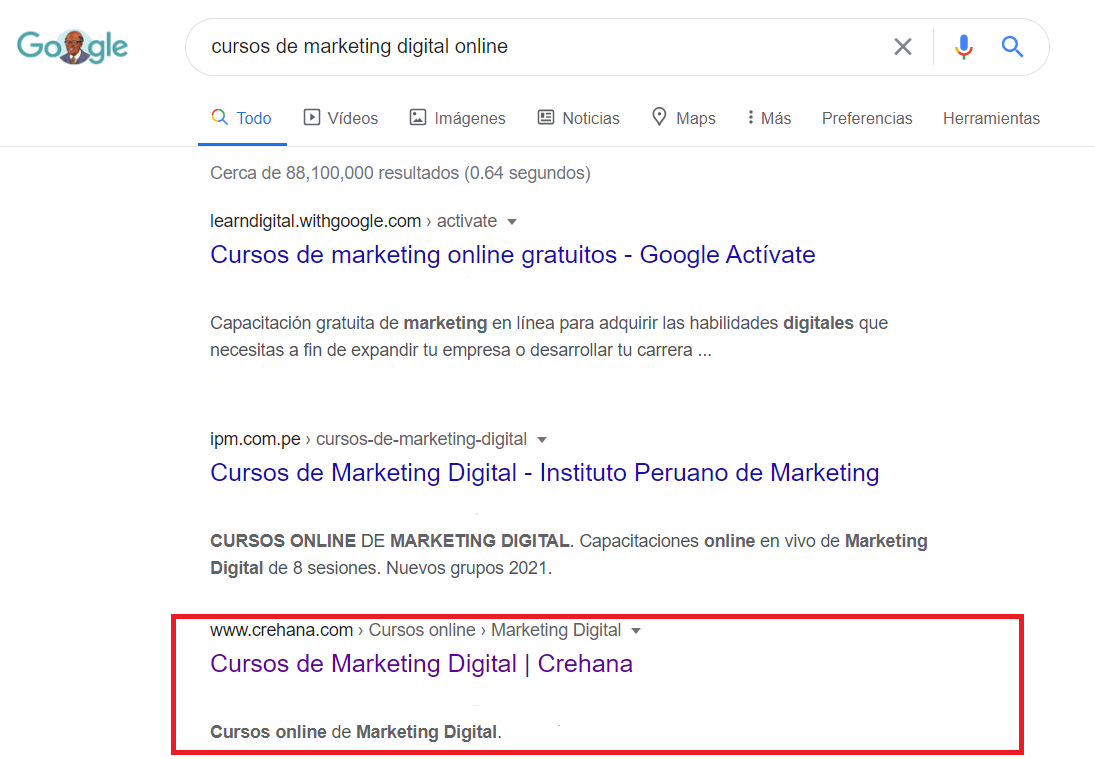Viewport: 1095px width, 759px height.
Task: Open the Crehana marketing courses result
Action: 421,664
